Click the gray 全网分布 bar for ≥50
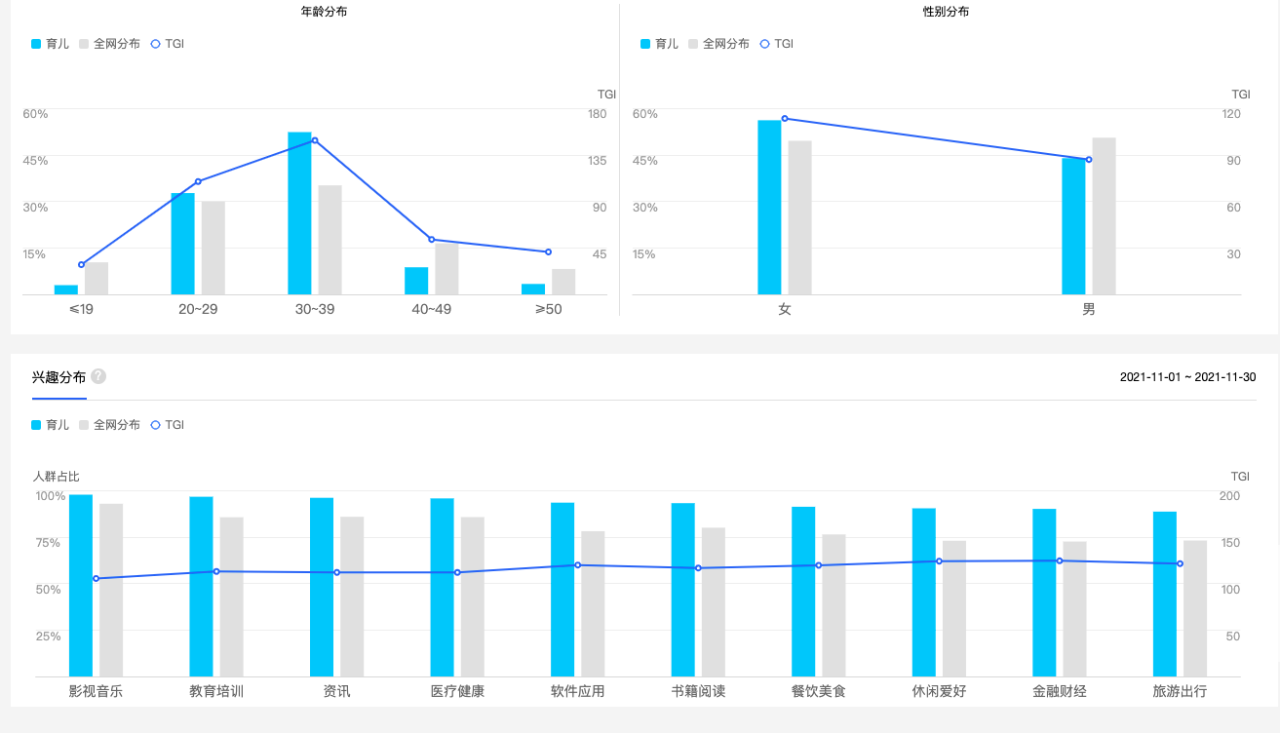Viewport: 1280px width, 733px height. 564,282
